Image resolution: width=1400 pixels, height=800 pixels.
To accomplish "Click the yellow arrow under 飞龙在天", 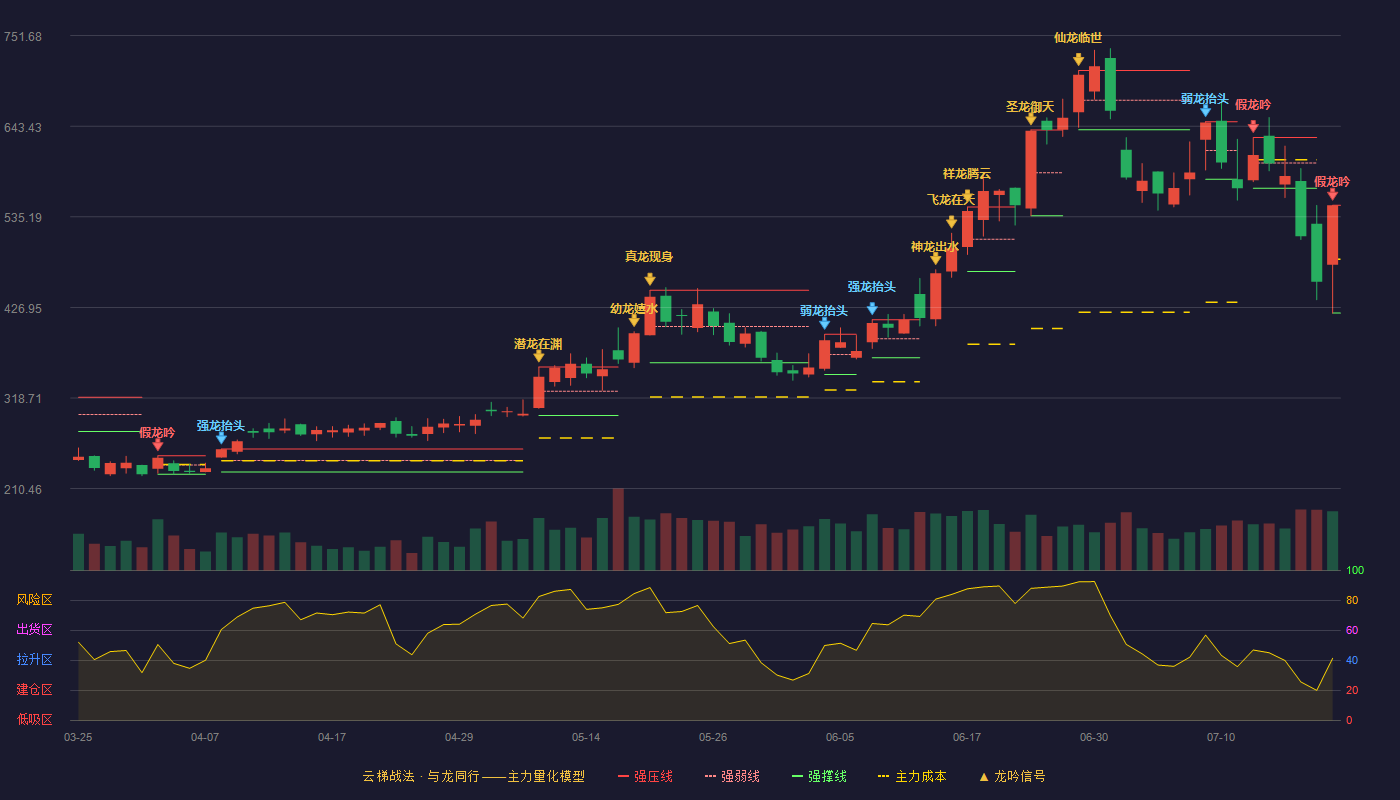I will pyautogui.click(x=952, y=222).
